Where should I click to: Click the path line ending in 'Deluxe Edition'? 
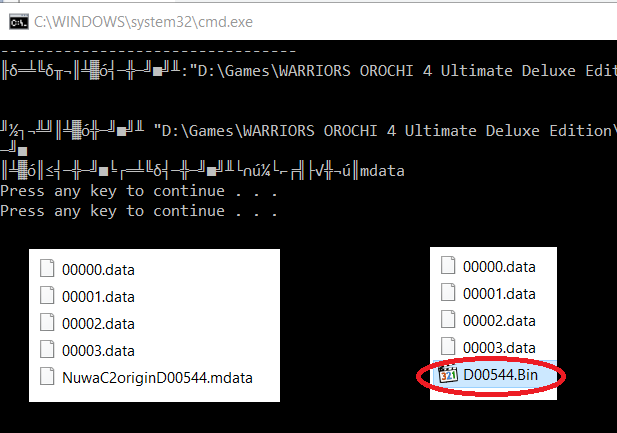point(308,131)
